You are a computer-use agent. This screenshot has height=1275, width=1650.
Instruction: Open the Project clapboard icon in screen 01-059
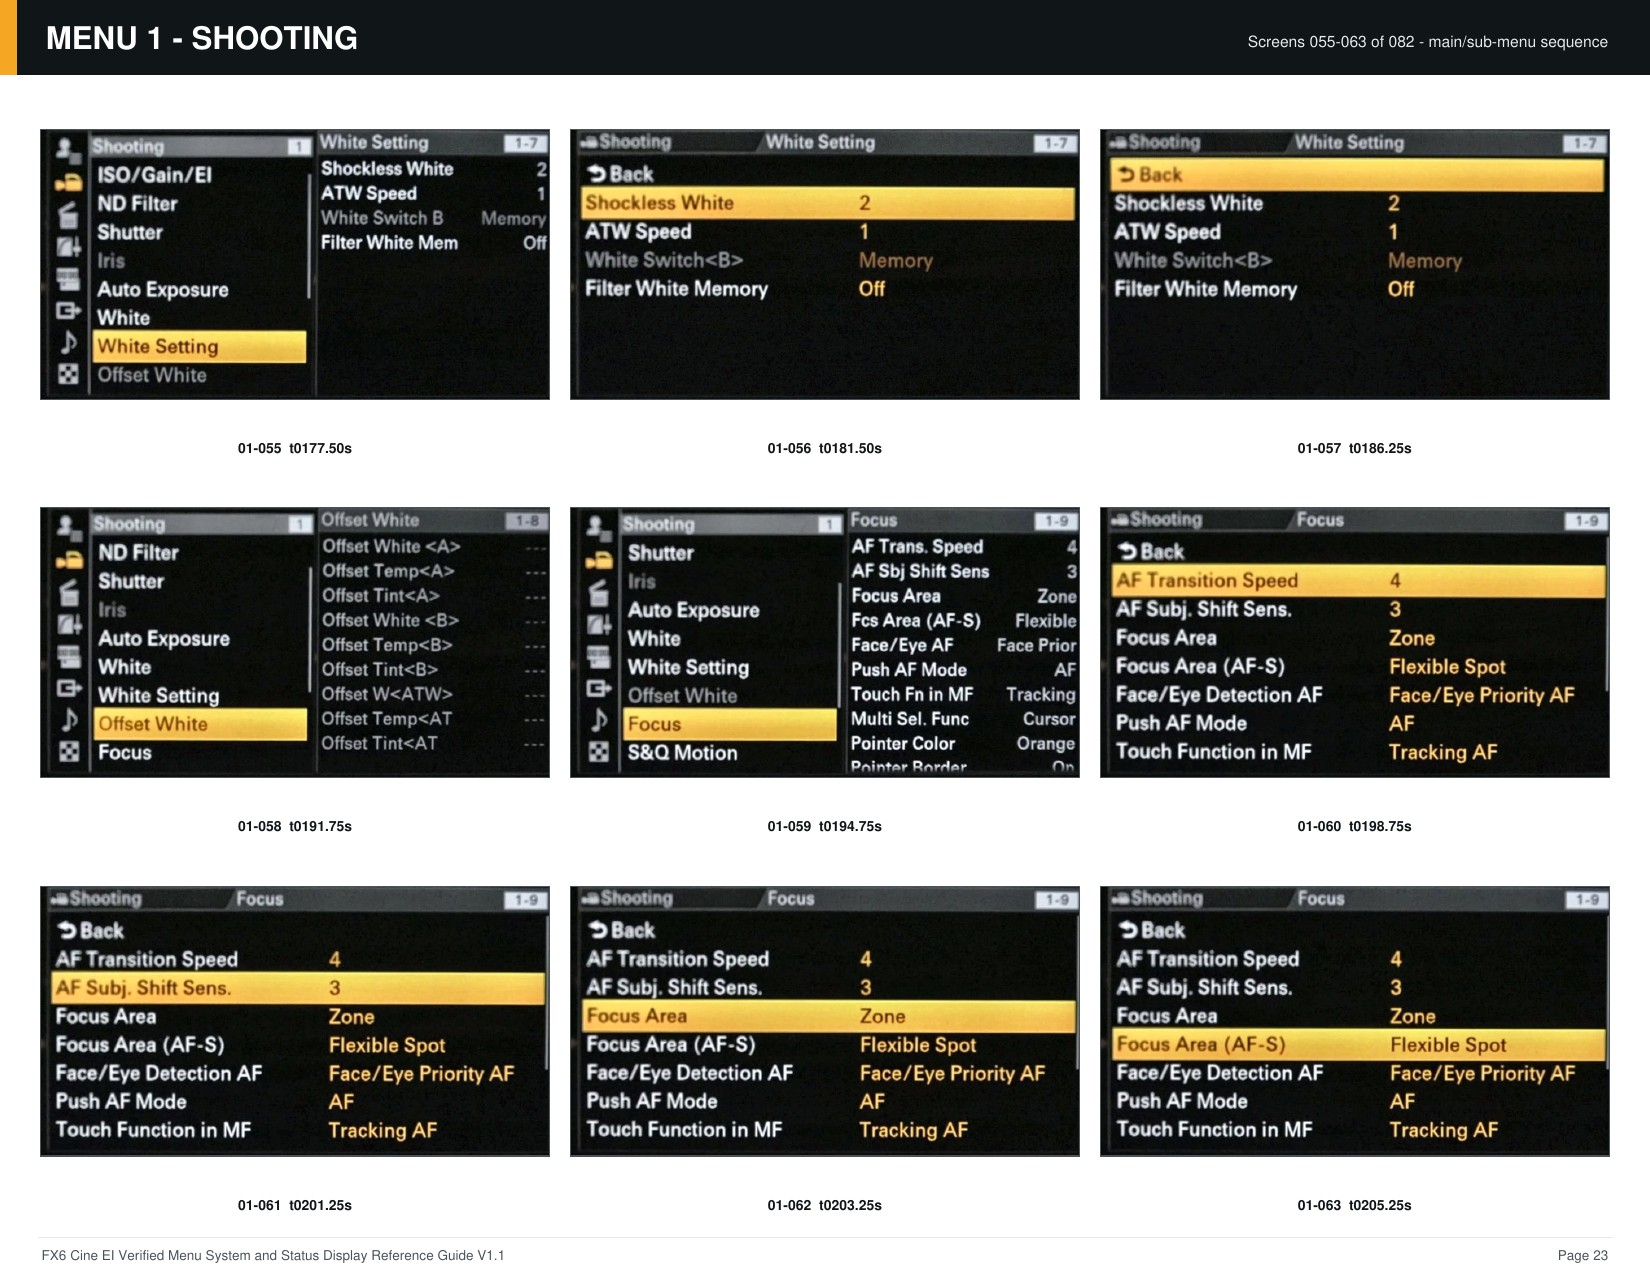pos(598,592)
